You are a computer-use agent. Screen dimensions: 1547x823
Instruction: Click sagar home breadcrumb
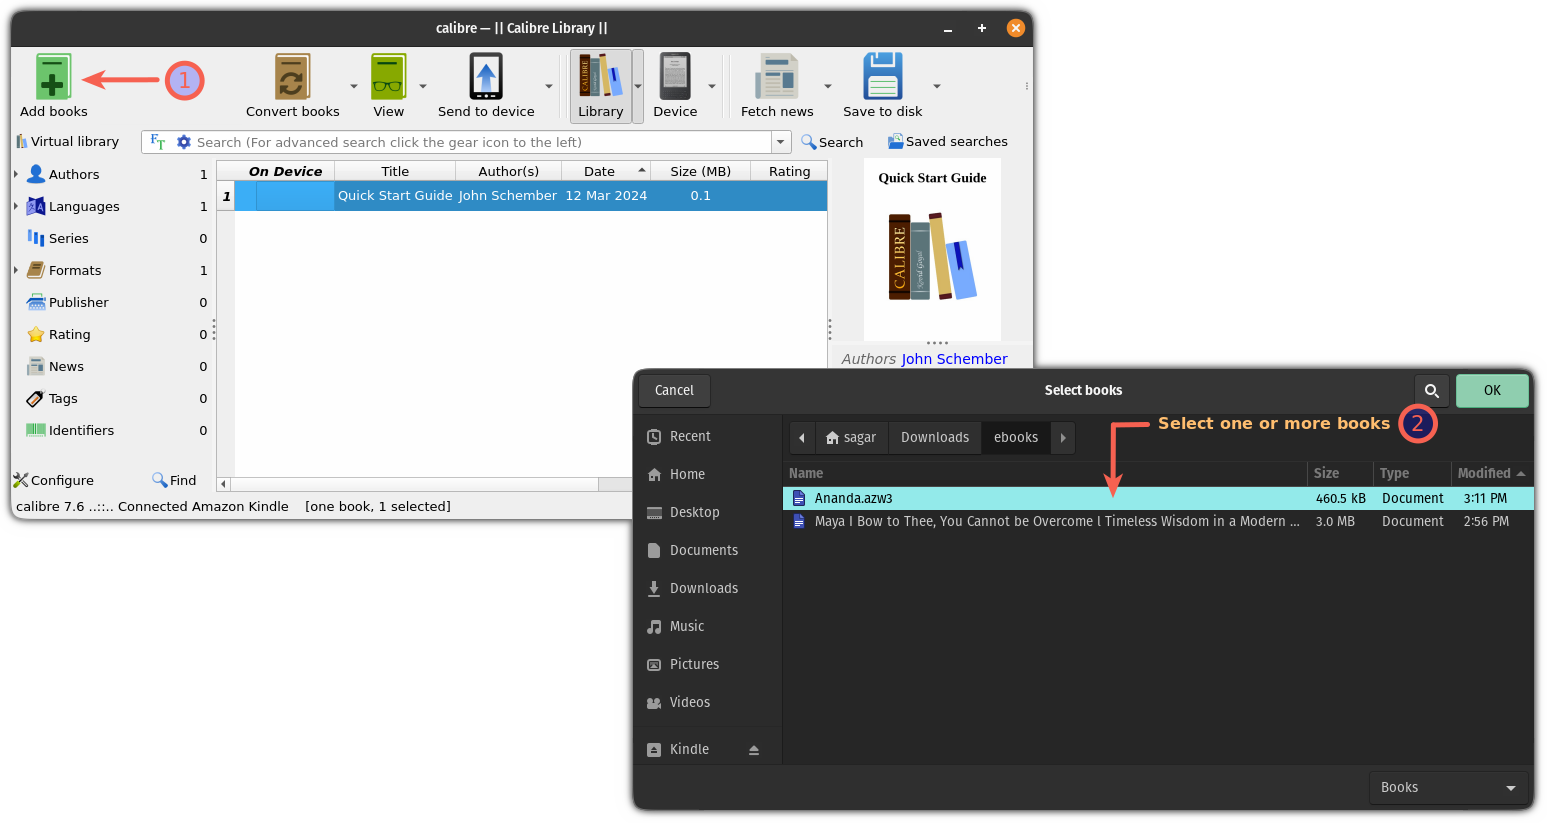[x=851, y=437]
